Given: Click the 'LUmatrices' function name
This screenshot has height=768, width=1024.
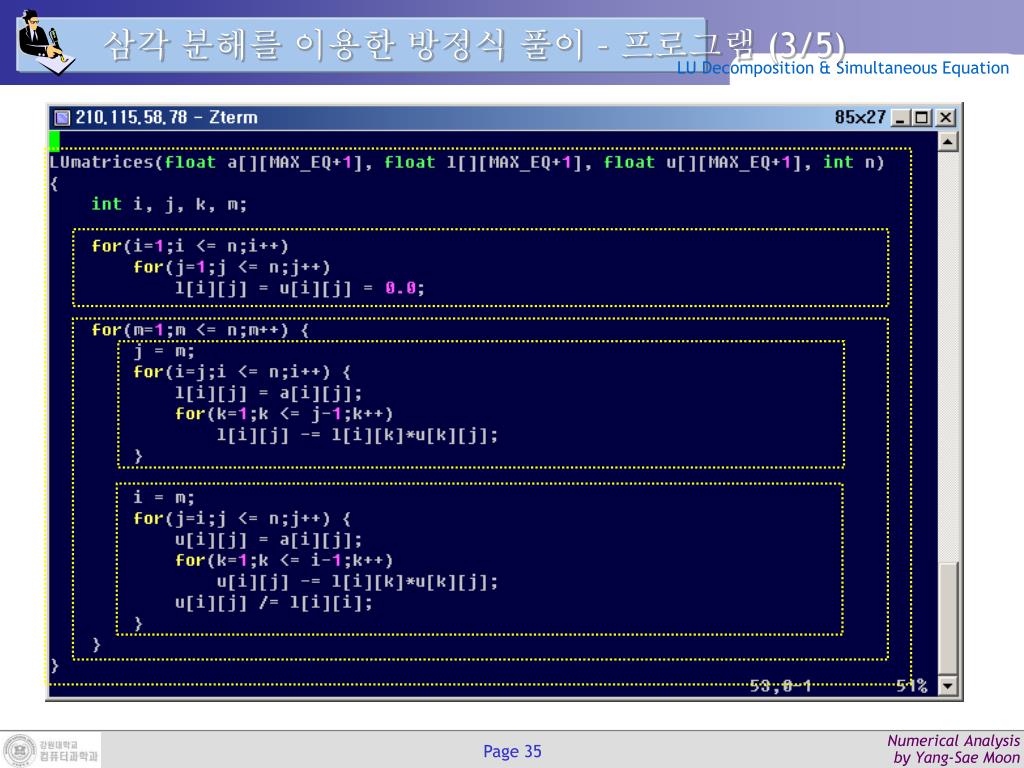Looking at the screenshot, I should [x=101, y=163].
